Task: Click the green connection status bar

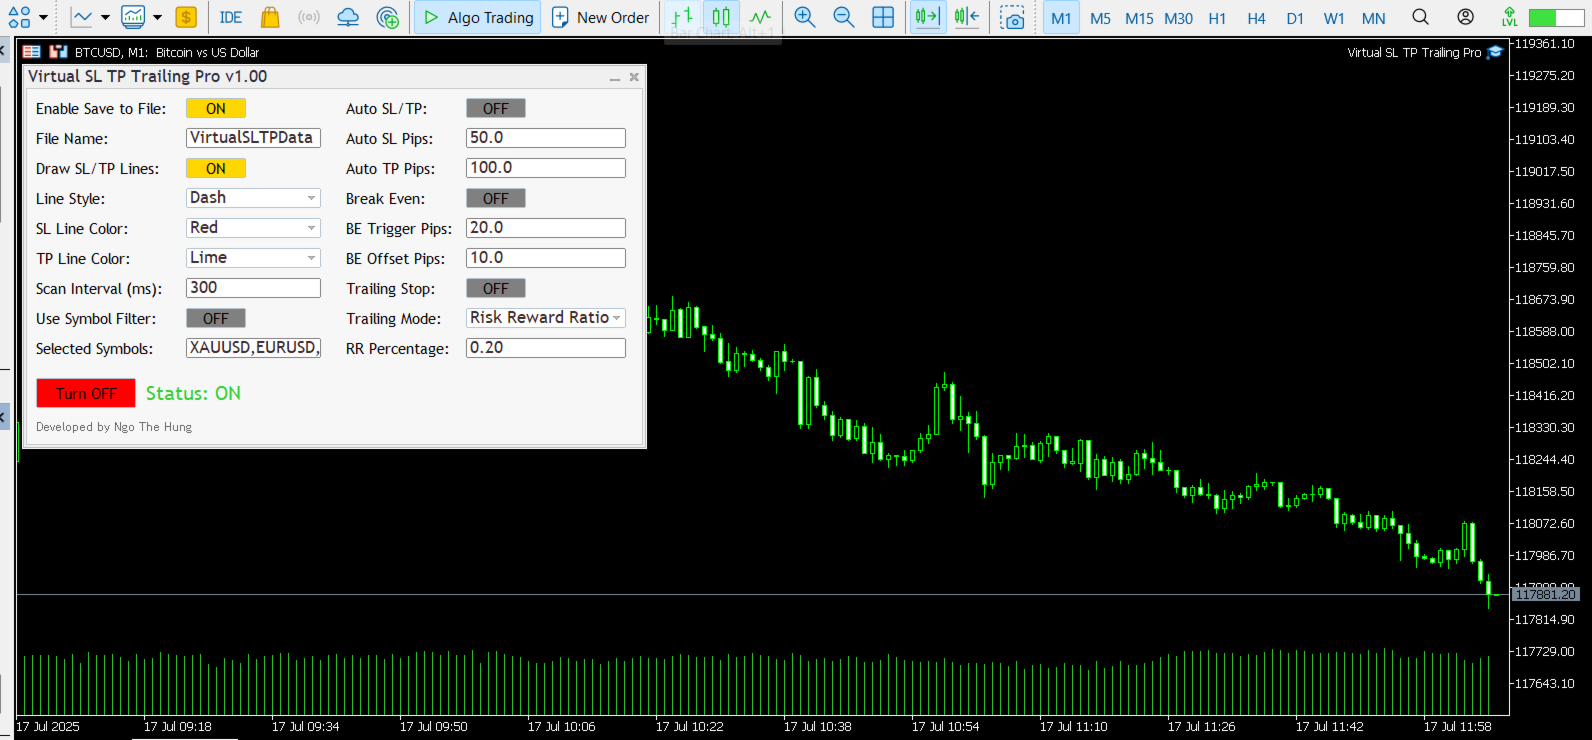Action: 1557,18
